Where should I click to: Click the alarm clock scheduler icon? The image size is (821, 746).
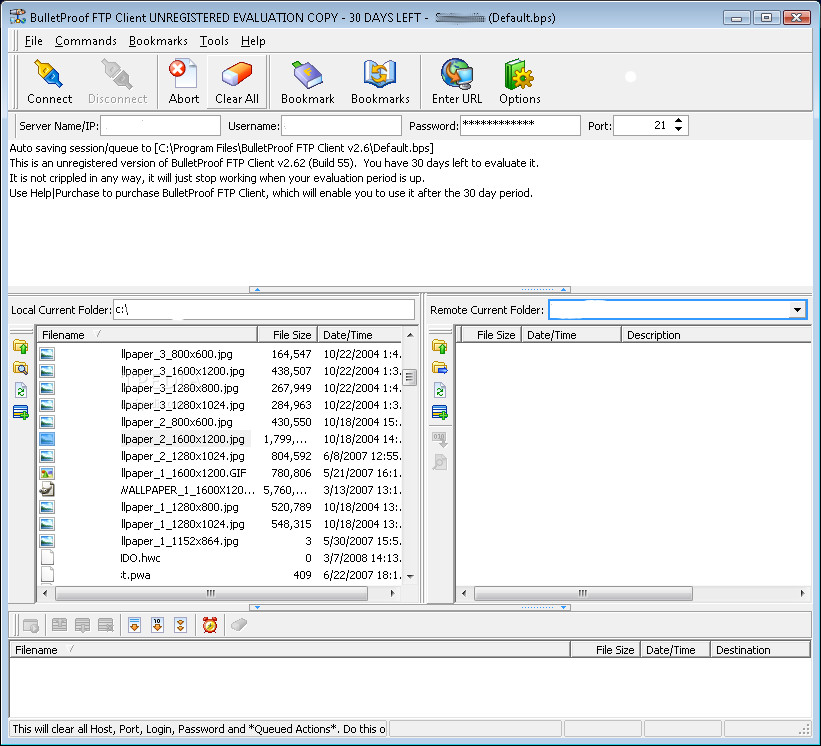(210, 625)
